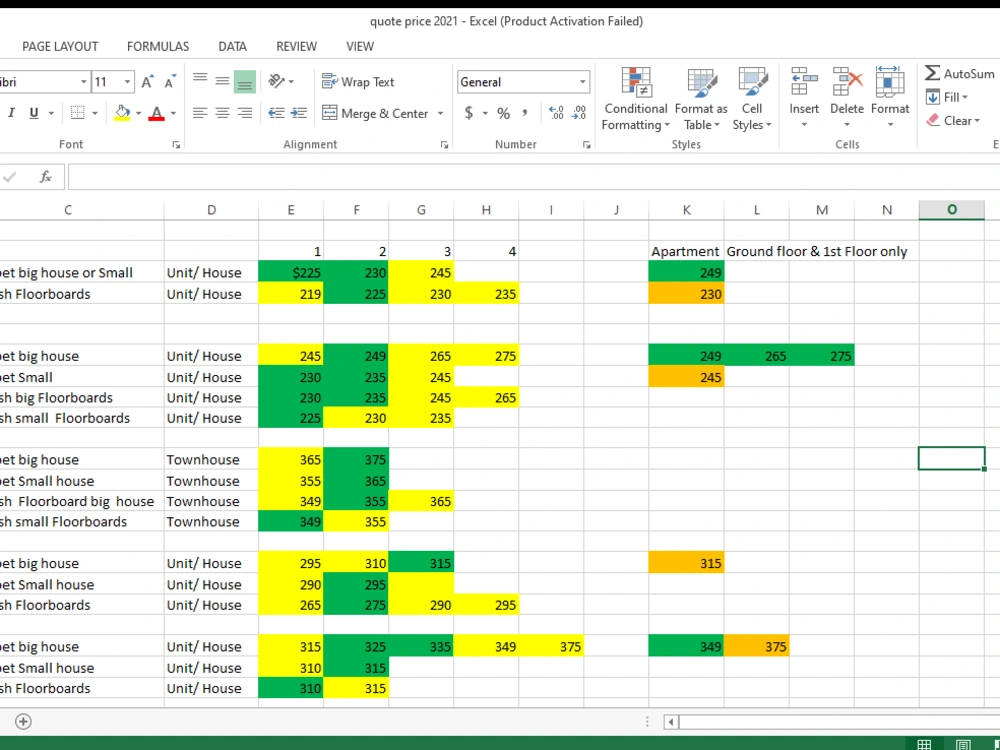Open the Fill menu

pyautogui.click(x=948, y=97)
